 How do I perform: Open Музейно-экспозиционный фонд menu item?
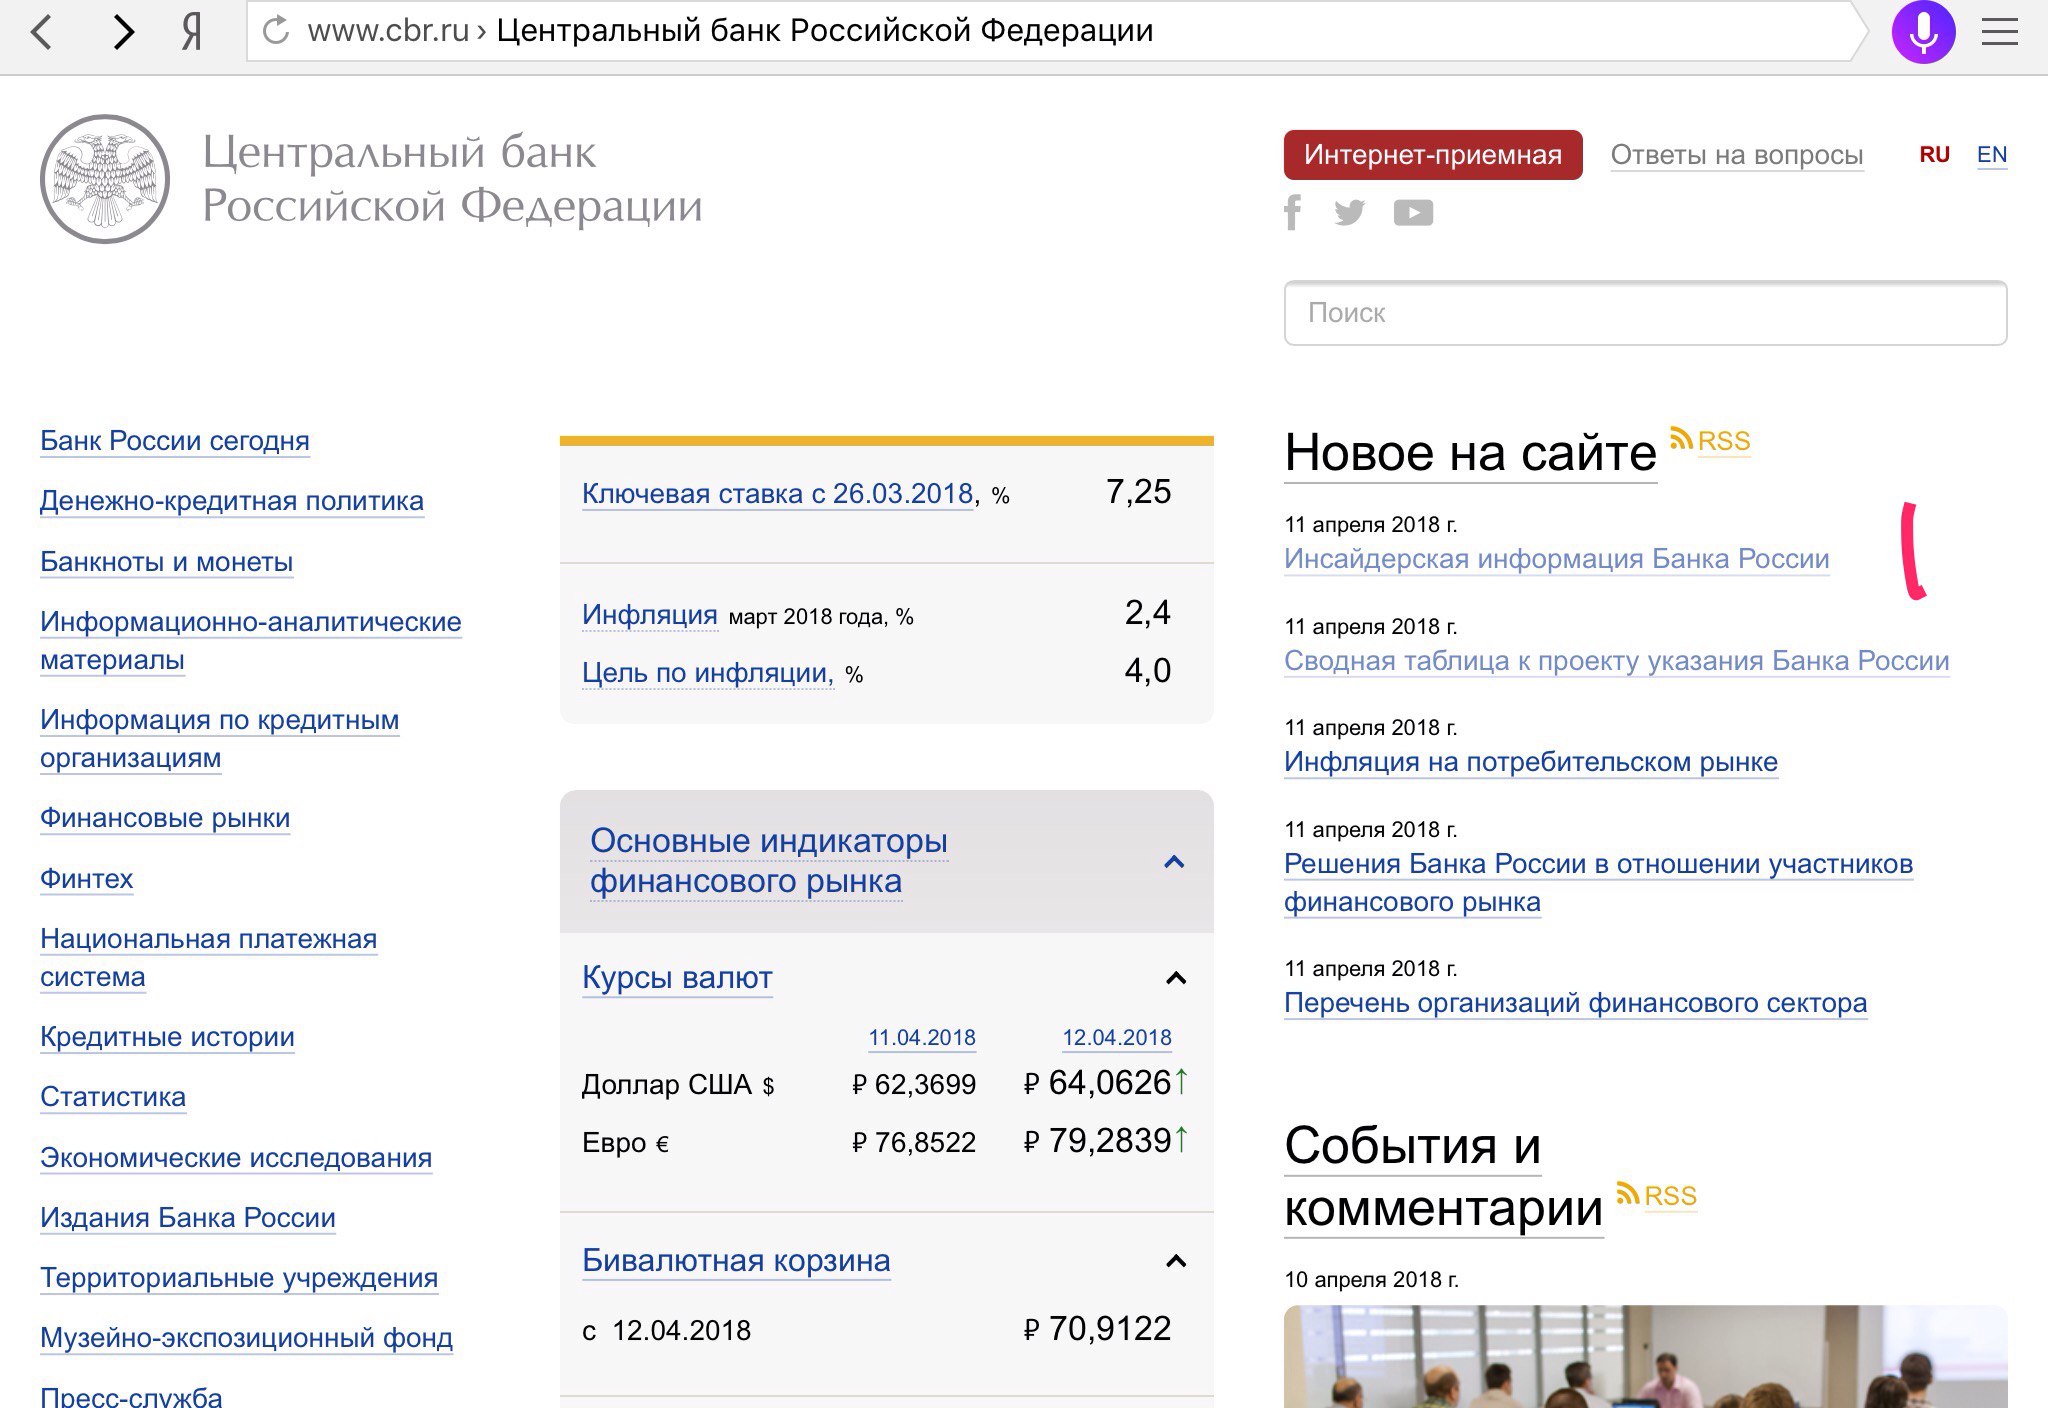[x=247, y=1338]
